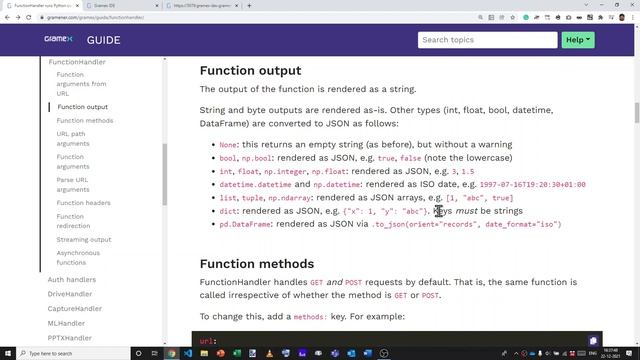
Task: Go to Function output in sidebar
Action: point(82,107)
